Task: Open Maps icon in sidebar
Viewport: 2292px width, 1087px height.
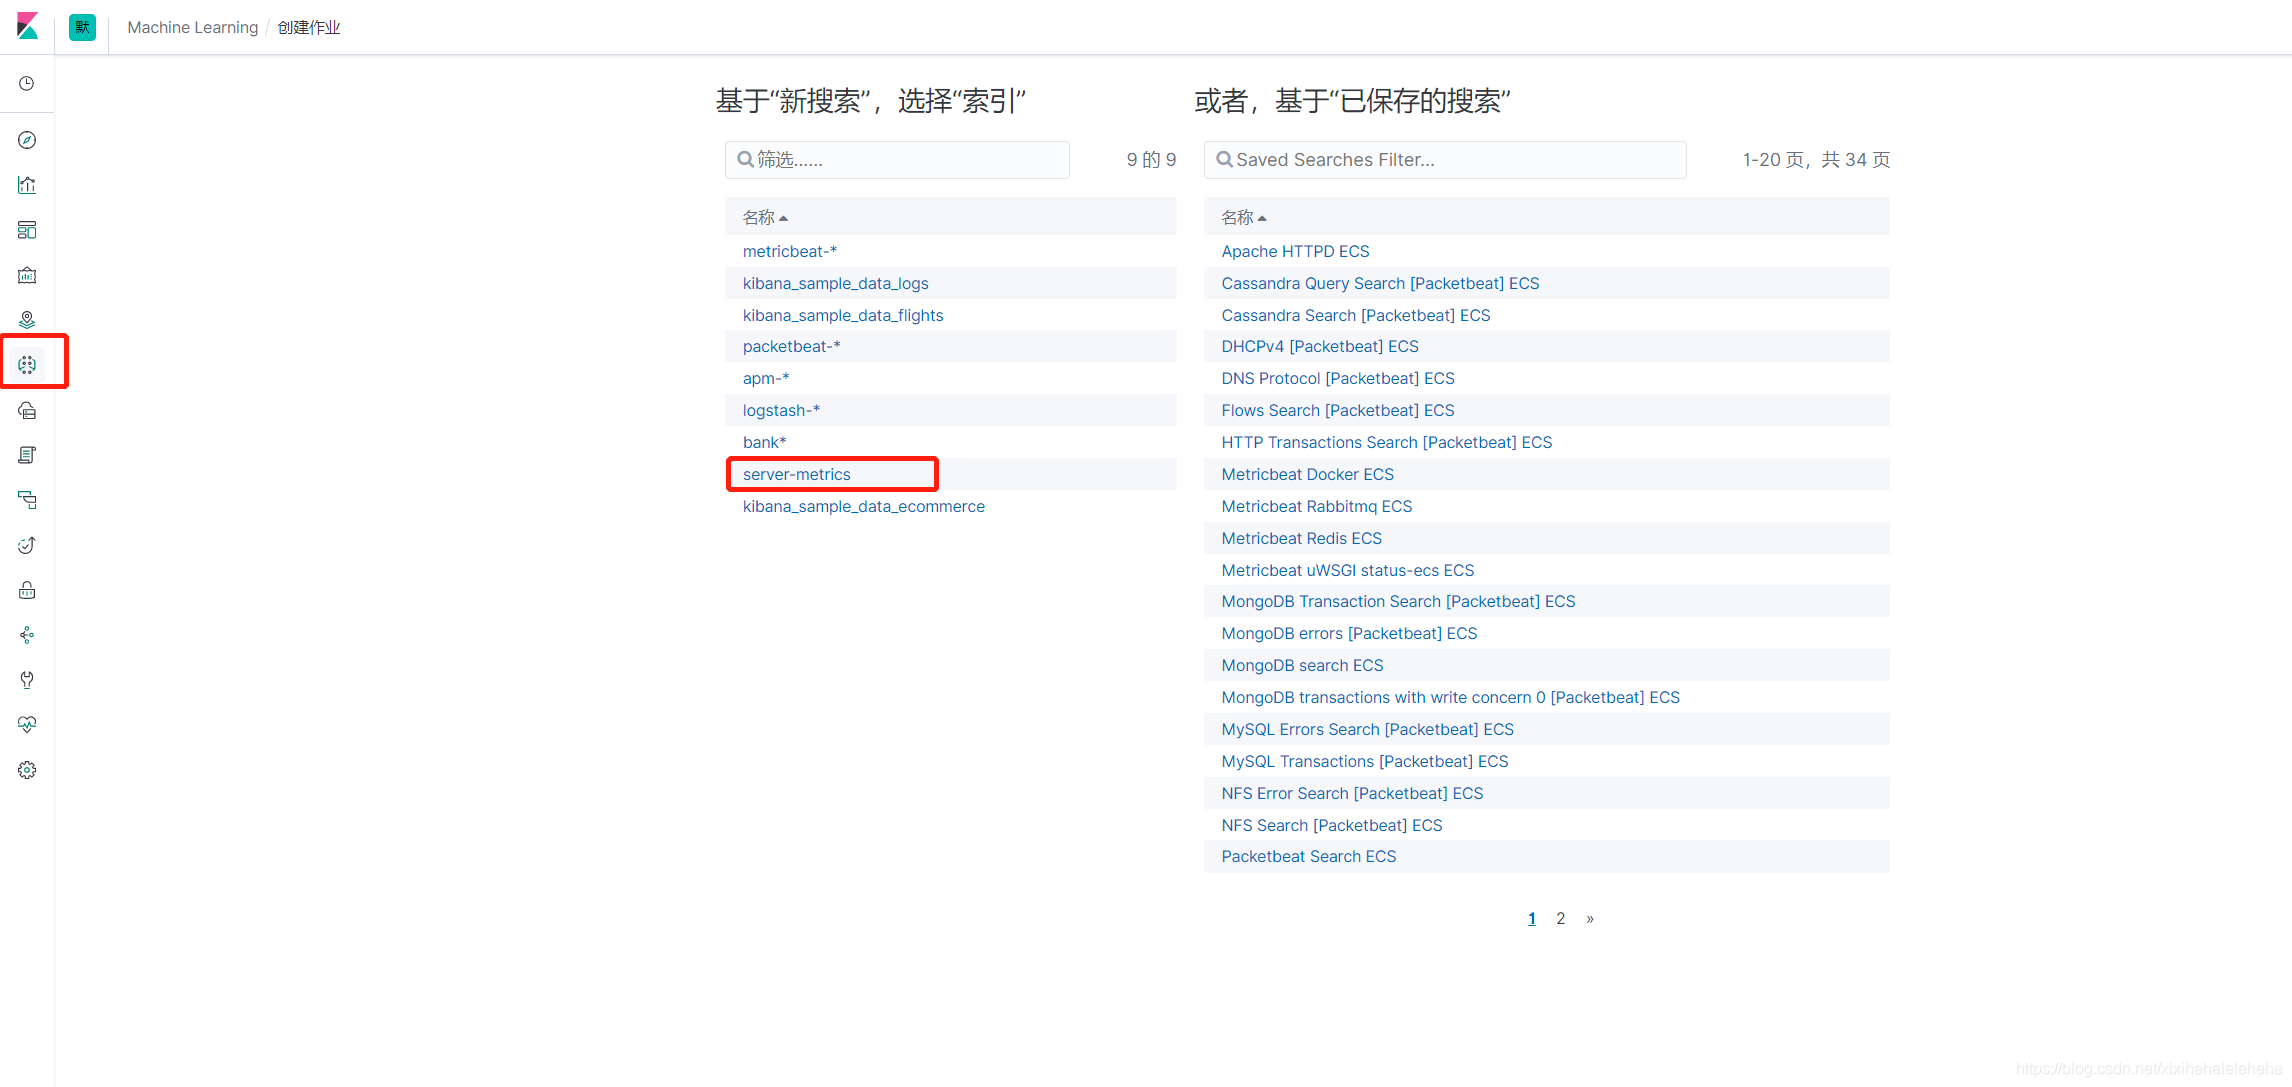Action: 27,320
